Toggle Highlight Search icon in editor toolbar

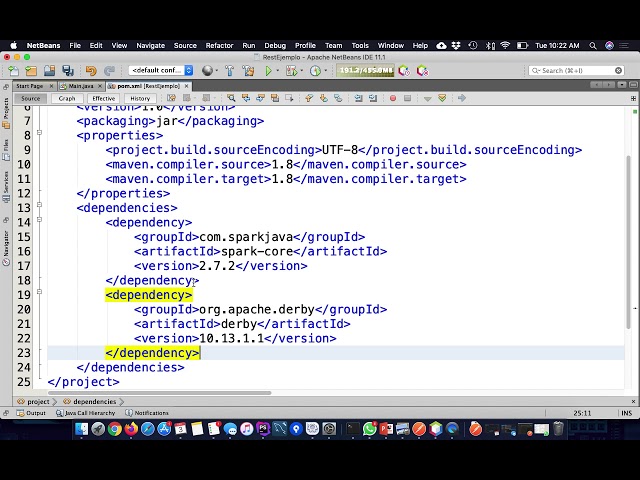(x=275, y=98)
